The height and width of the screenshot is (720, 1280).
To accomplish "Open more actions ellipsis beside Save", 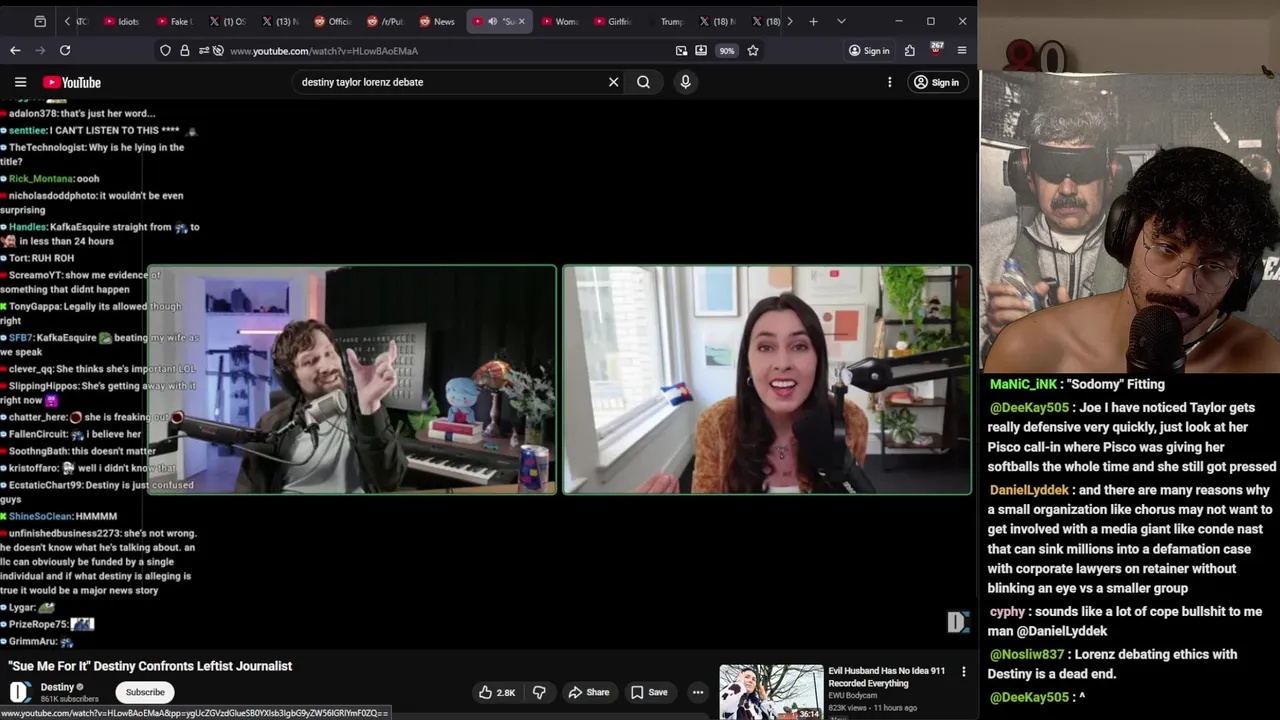I will [x=698, y=692].
